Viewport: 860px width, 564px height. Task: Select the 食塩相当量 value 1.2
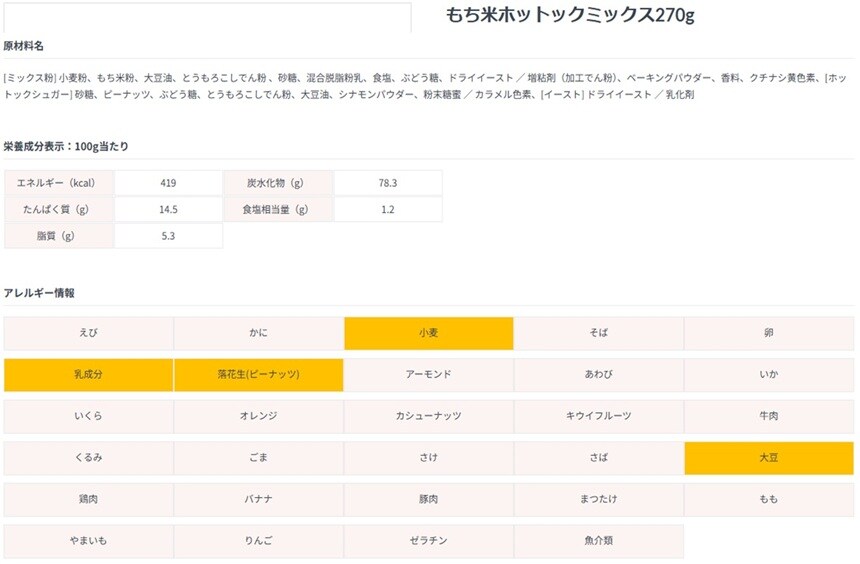coord(388,209)
